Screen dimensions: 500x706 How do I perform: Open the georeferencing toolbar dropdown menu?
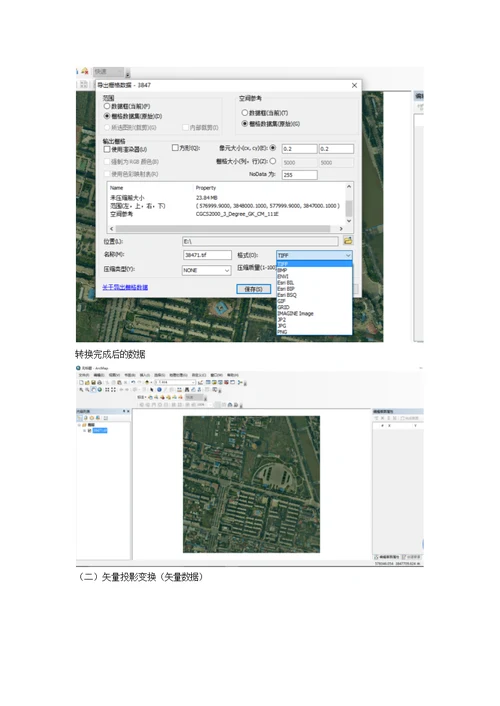click(x=141, y=397)
